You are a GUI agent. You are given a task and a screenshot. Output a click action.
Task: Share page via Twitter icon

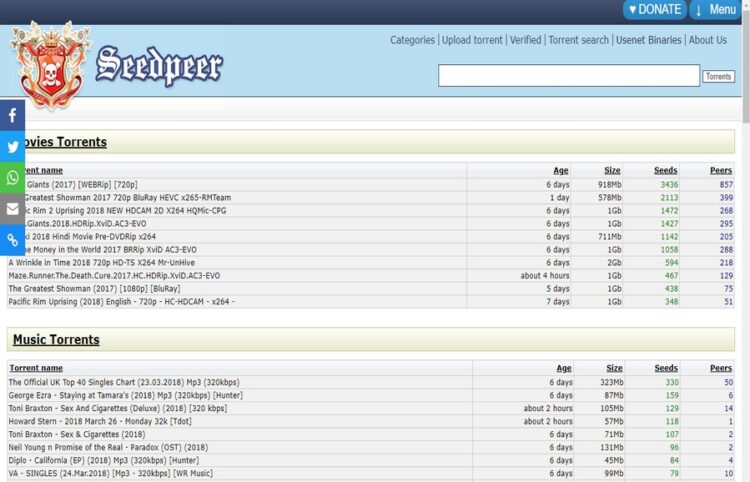(12, 146)
